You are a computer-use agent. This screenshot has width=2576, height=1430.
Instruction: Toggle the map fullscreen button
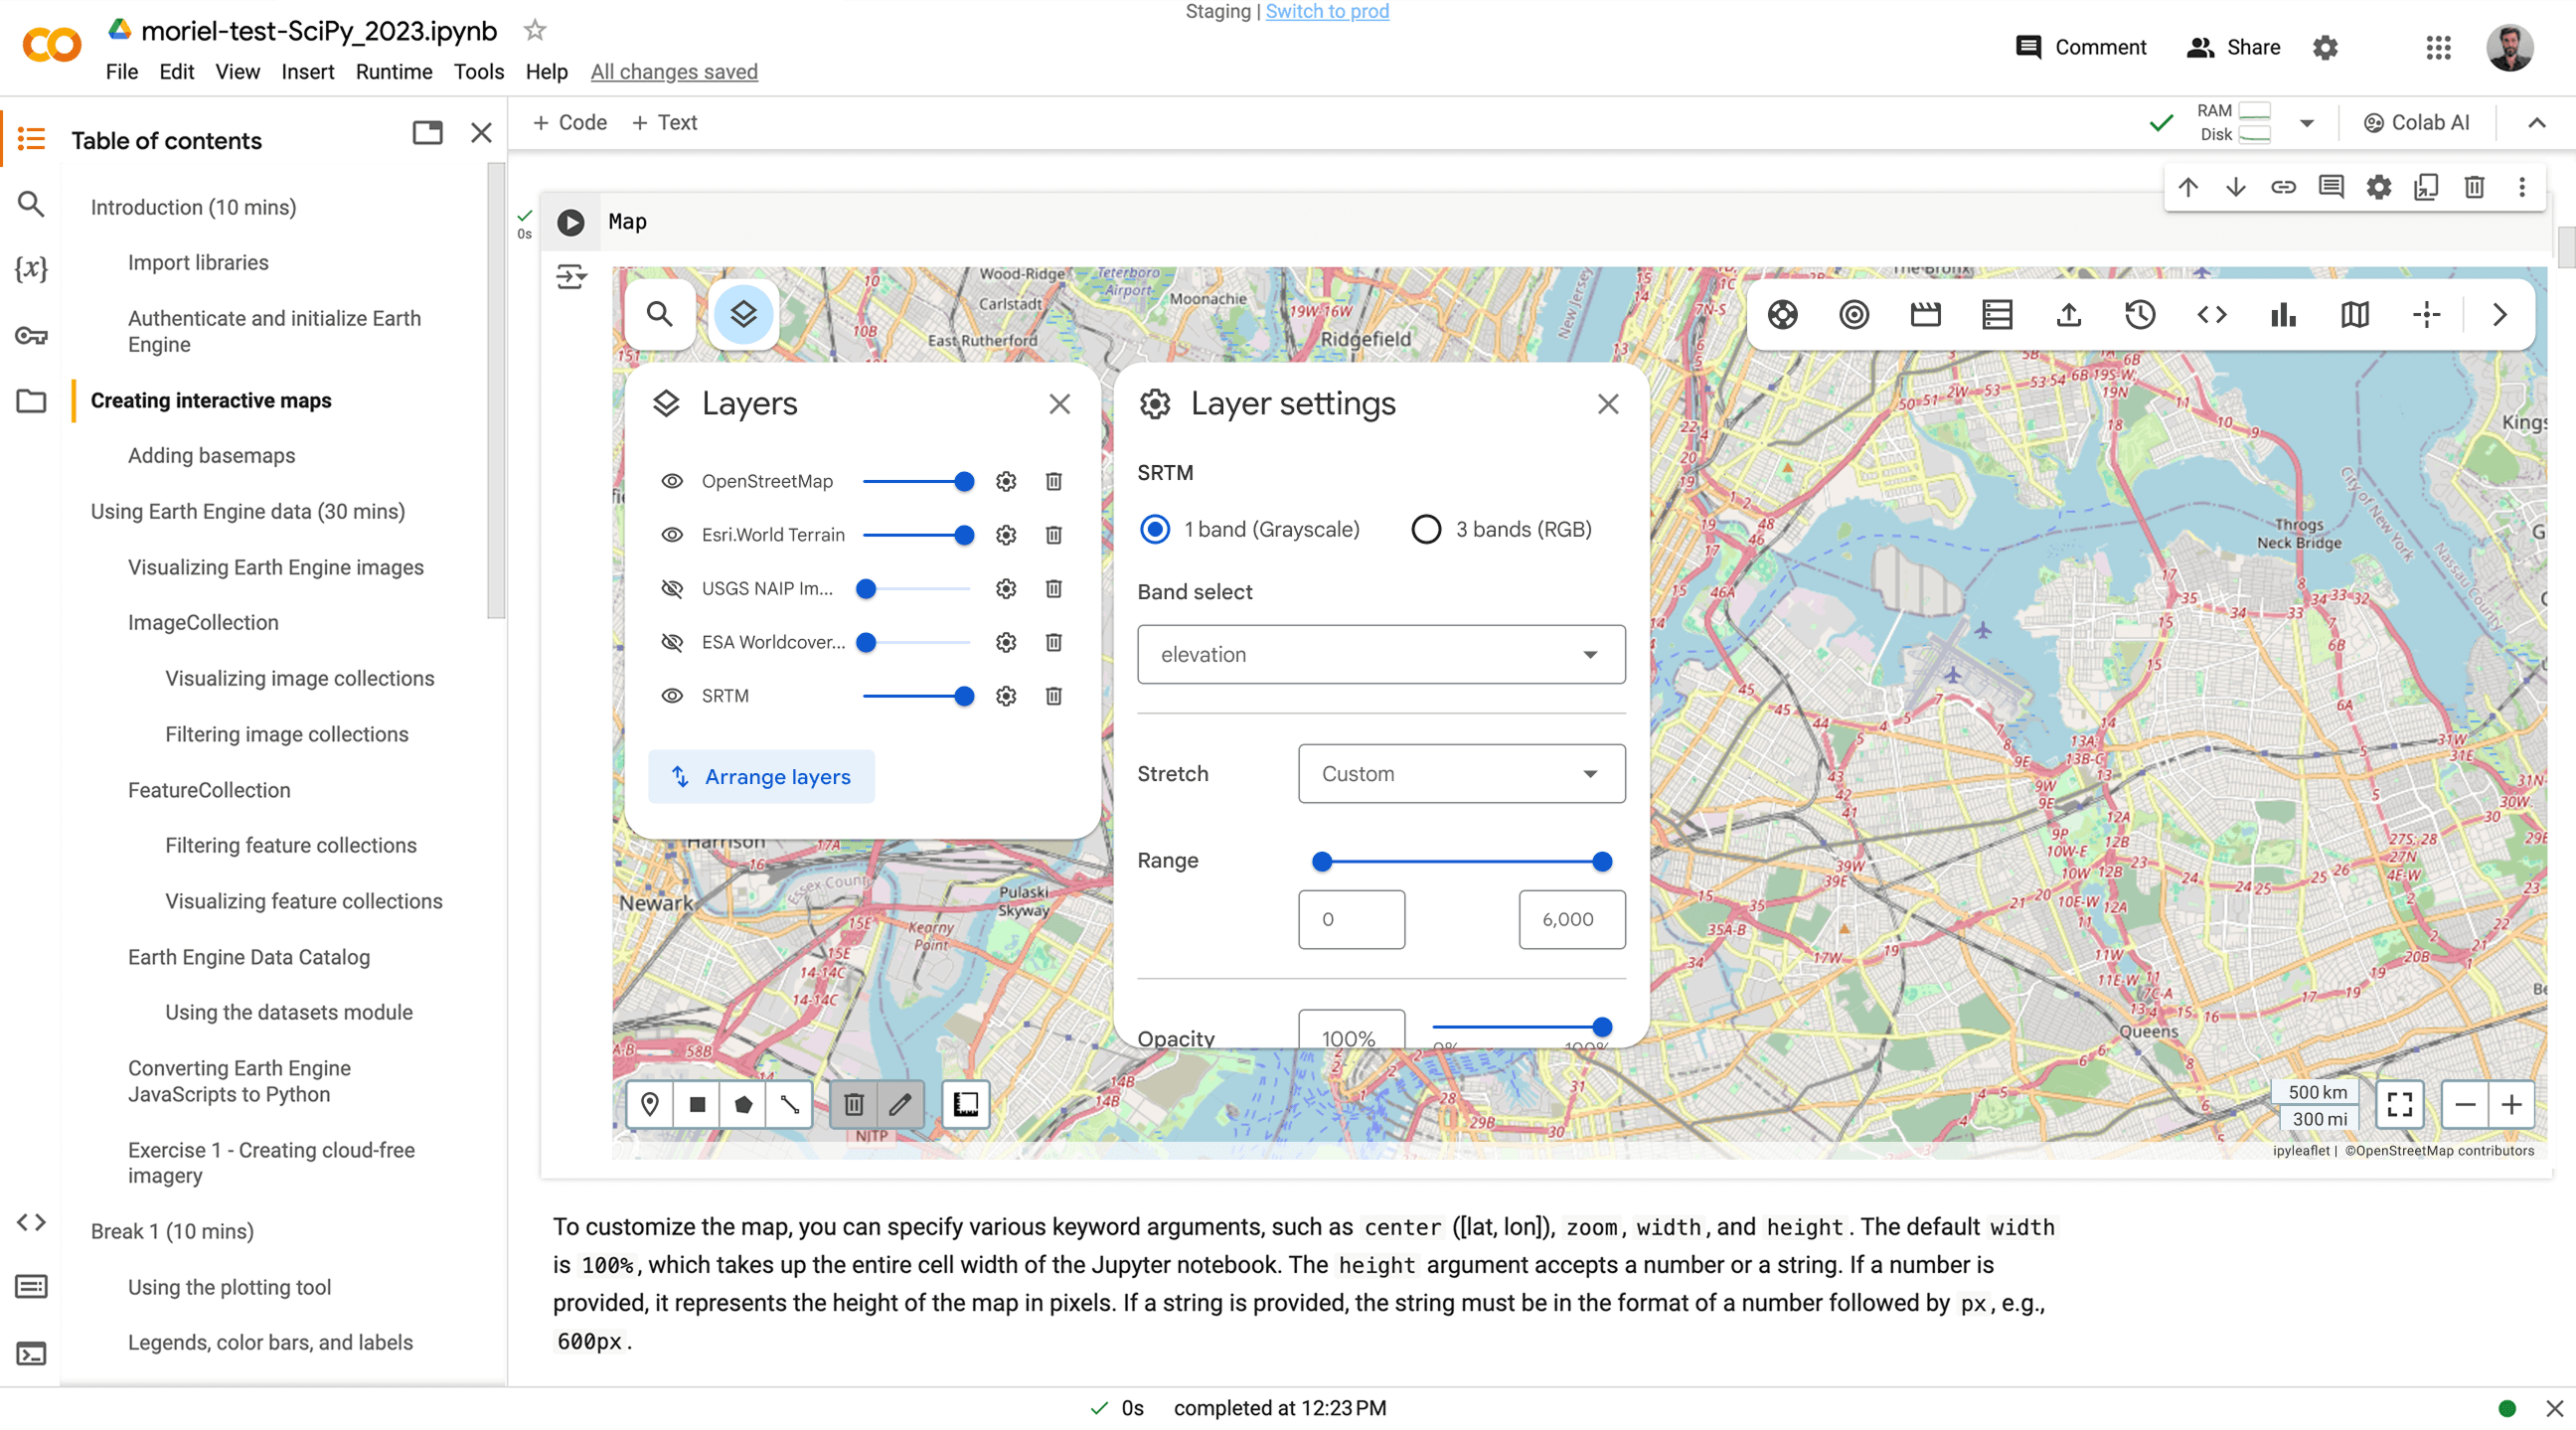click(2400, 1104)
